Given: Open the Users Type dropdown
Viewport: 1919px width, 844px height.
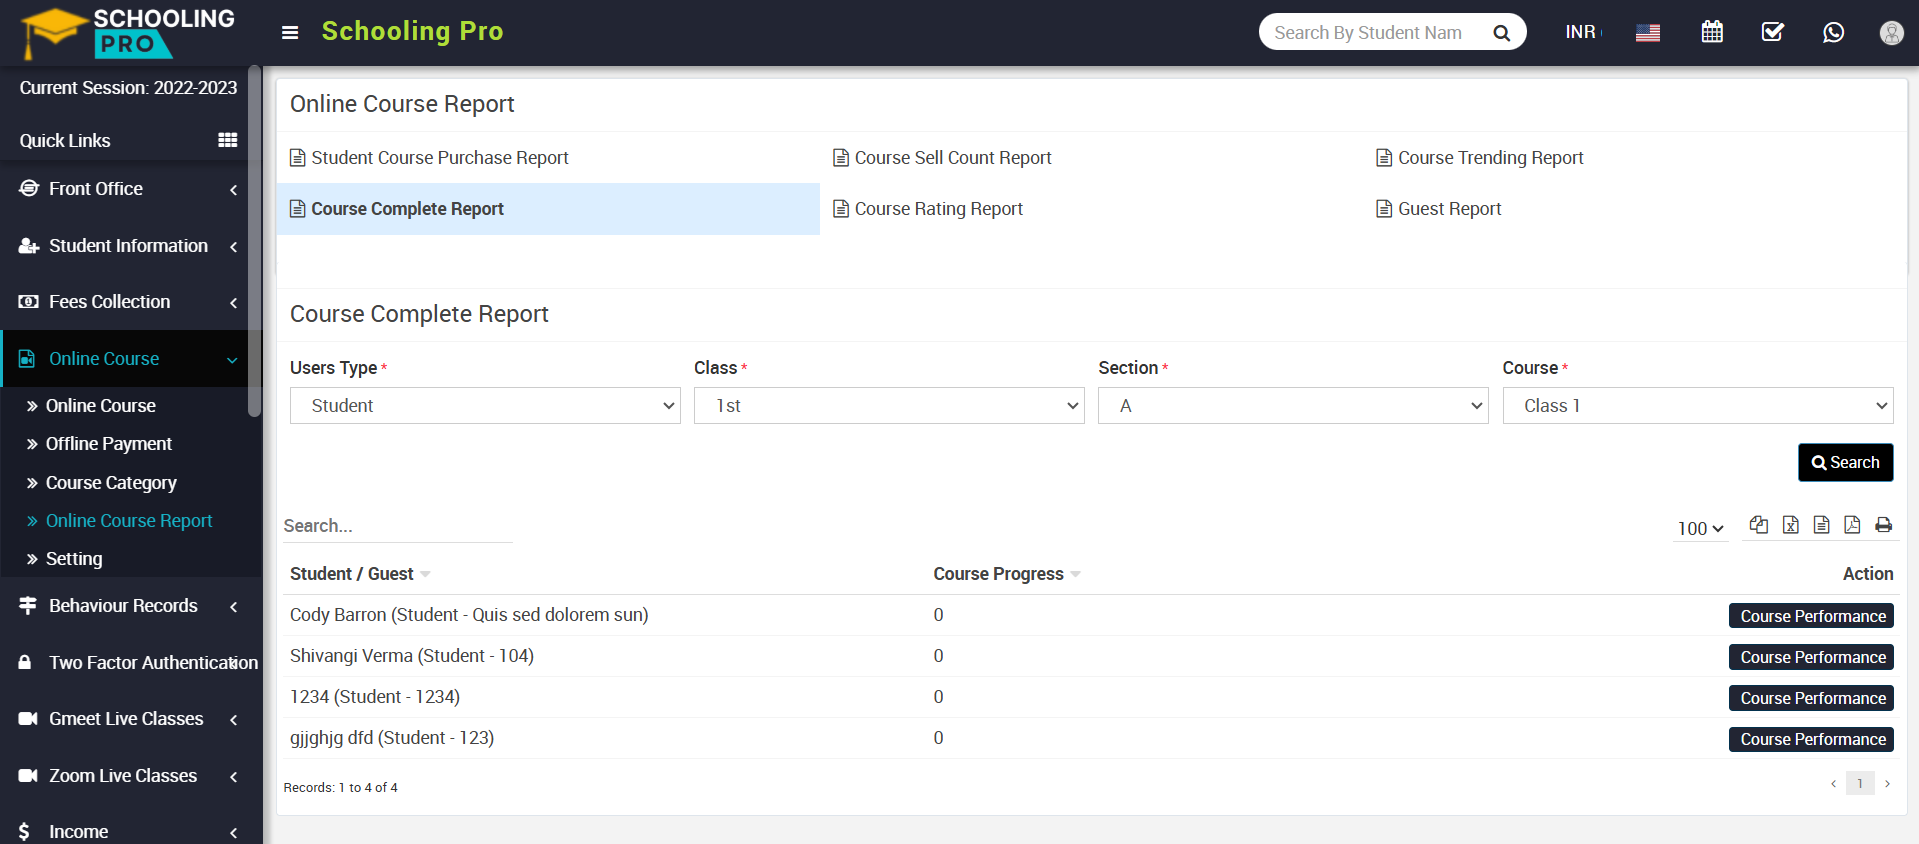Looking at the screenshot, I should [485, 405].
